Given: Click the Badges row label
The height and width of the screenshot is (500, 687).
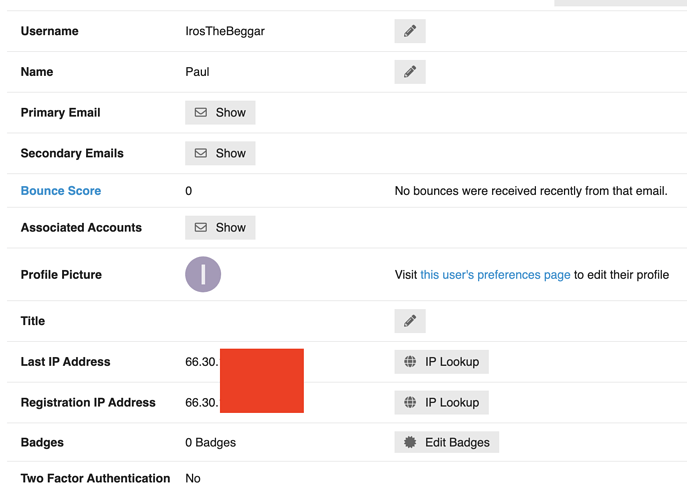Looking at the screenshot, I should click(x=42, y=443).
